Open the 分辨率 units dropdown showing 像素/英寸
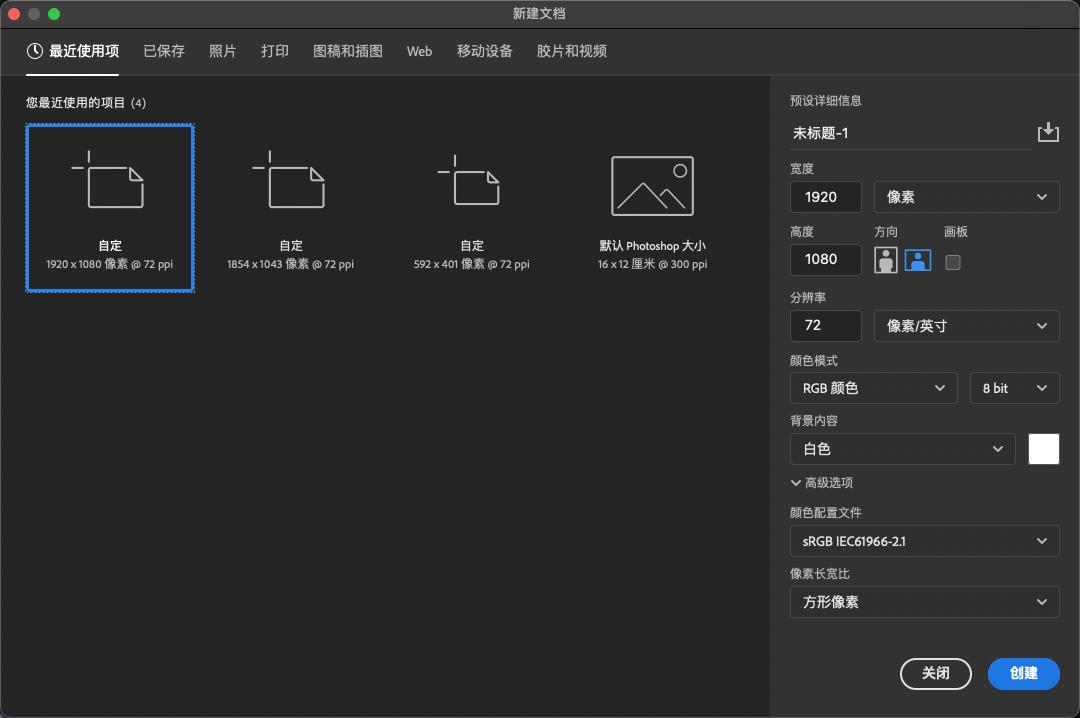Image resolution: width=1080 pixels, height=718 pixels. (966, 325)
